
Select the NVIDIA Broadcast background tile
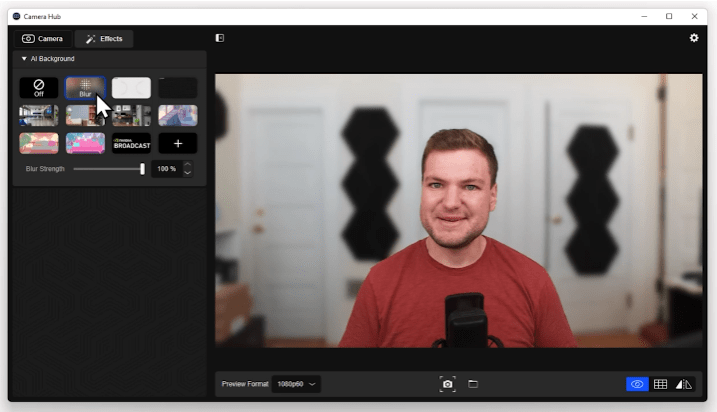pyautogui.click(x=131, y=144)
